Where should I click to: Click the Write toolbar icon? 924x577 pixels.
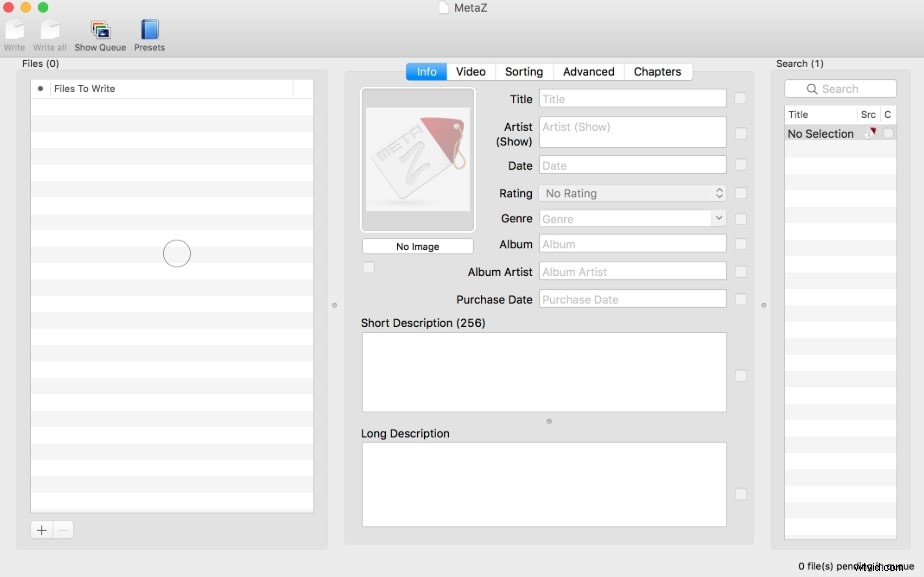(14, 35)
